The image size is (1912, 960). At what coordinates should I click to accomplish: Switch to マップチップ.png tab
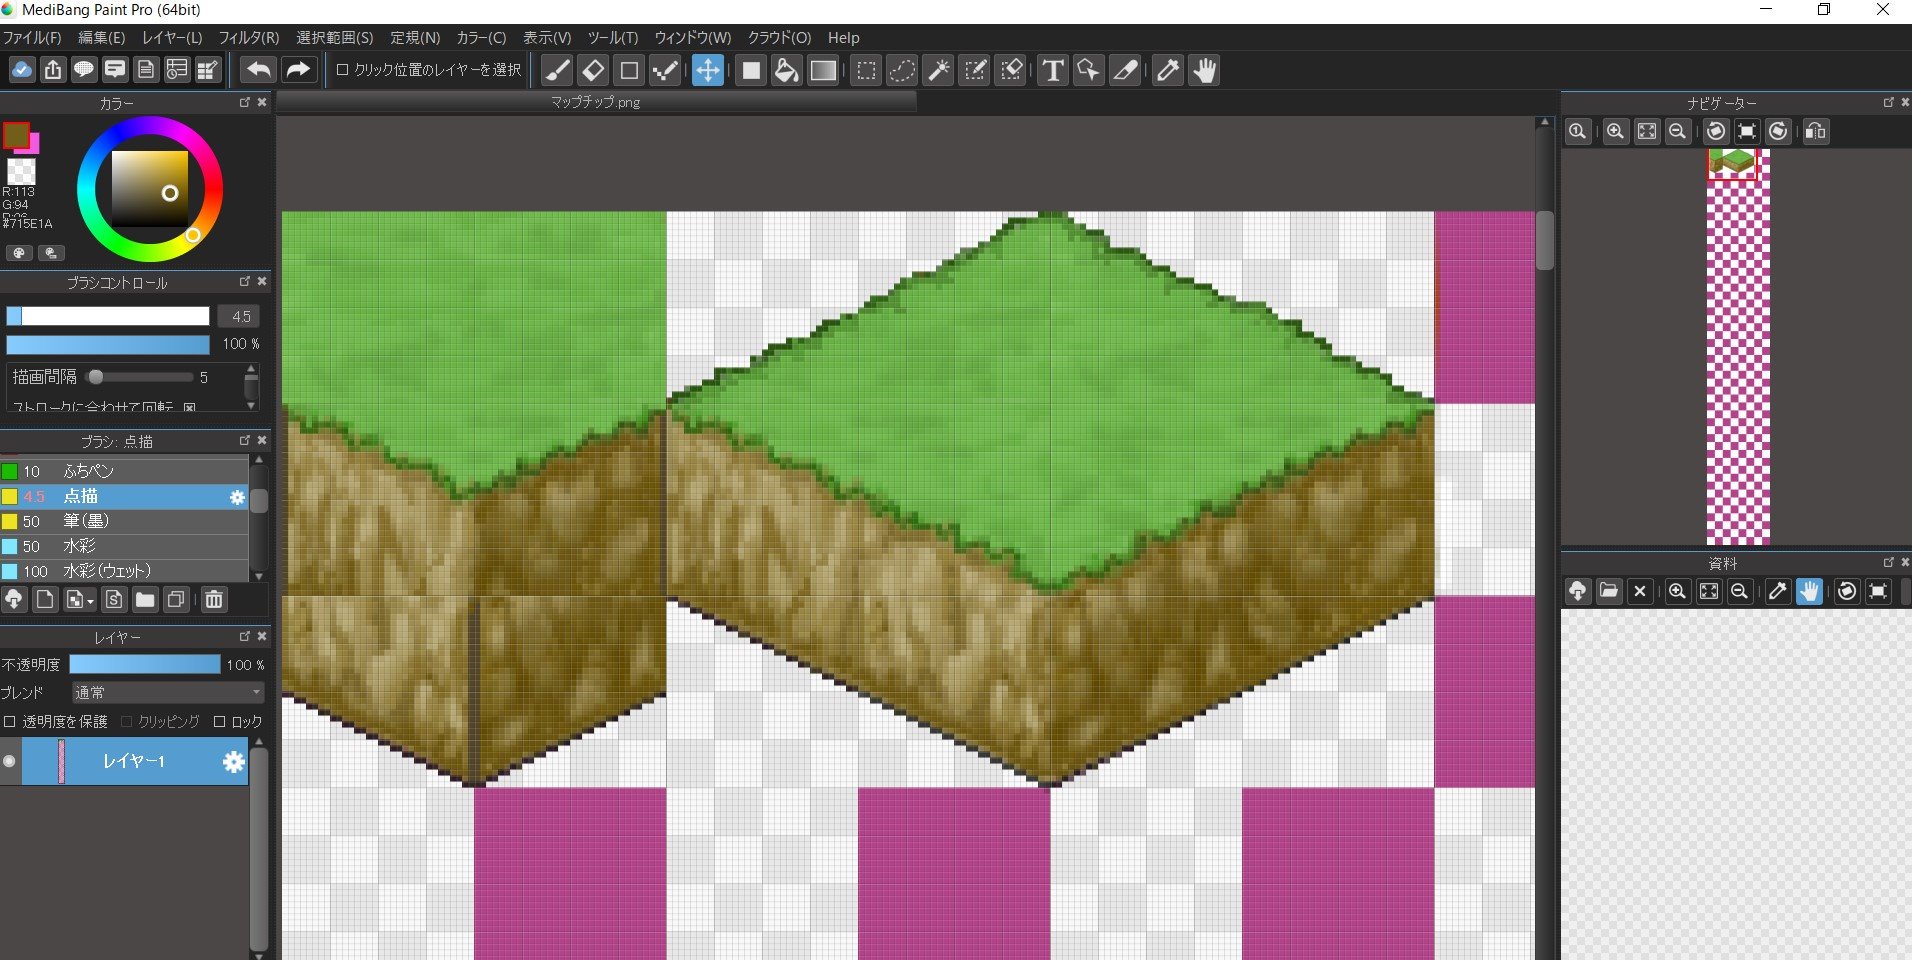[x=596, y=102]
